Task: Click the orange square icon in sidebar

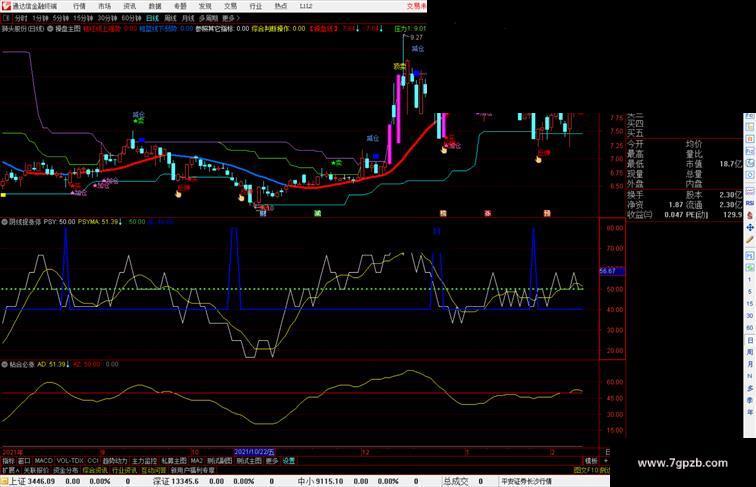Action: pos(750,139)
